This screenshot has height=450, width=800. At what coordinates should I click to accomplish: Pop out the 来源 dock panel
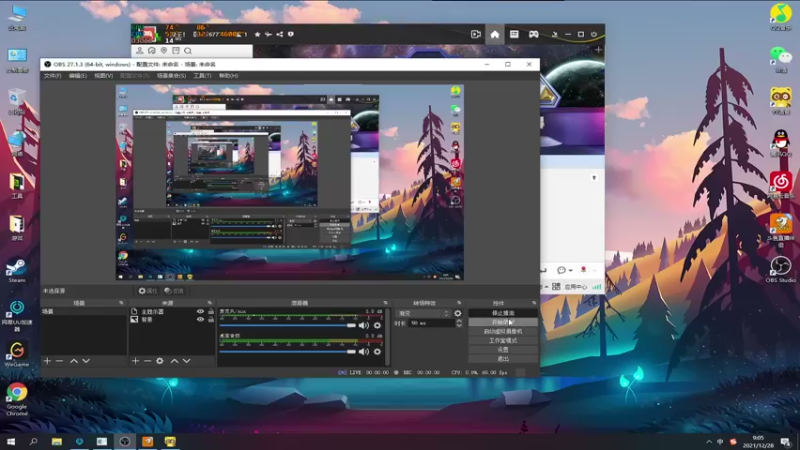tap(209, 303)
